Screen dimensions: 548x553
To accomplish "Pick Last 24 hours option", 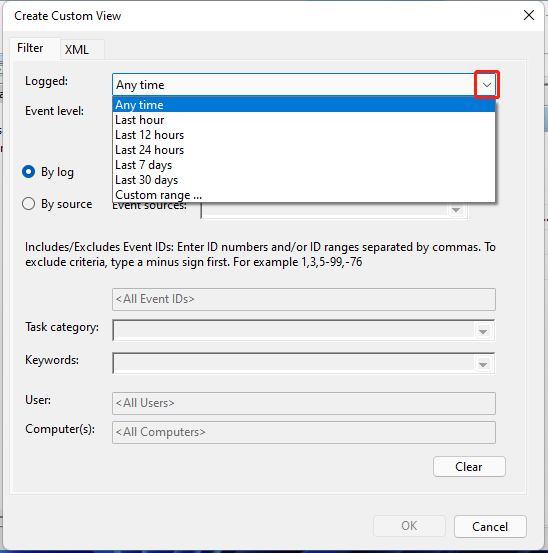I will tap(304, 150).
